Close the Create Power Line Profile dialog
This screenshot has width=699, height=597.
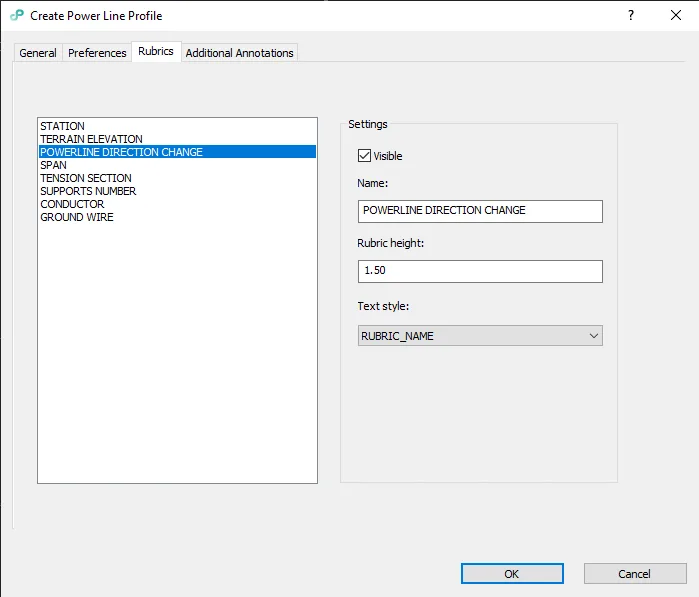(676, 15)
